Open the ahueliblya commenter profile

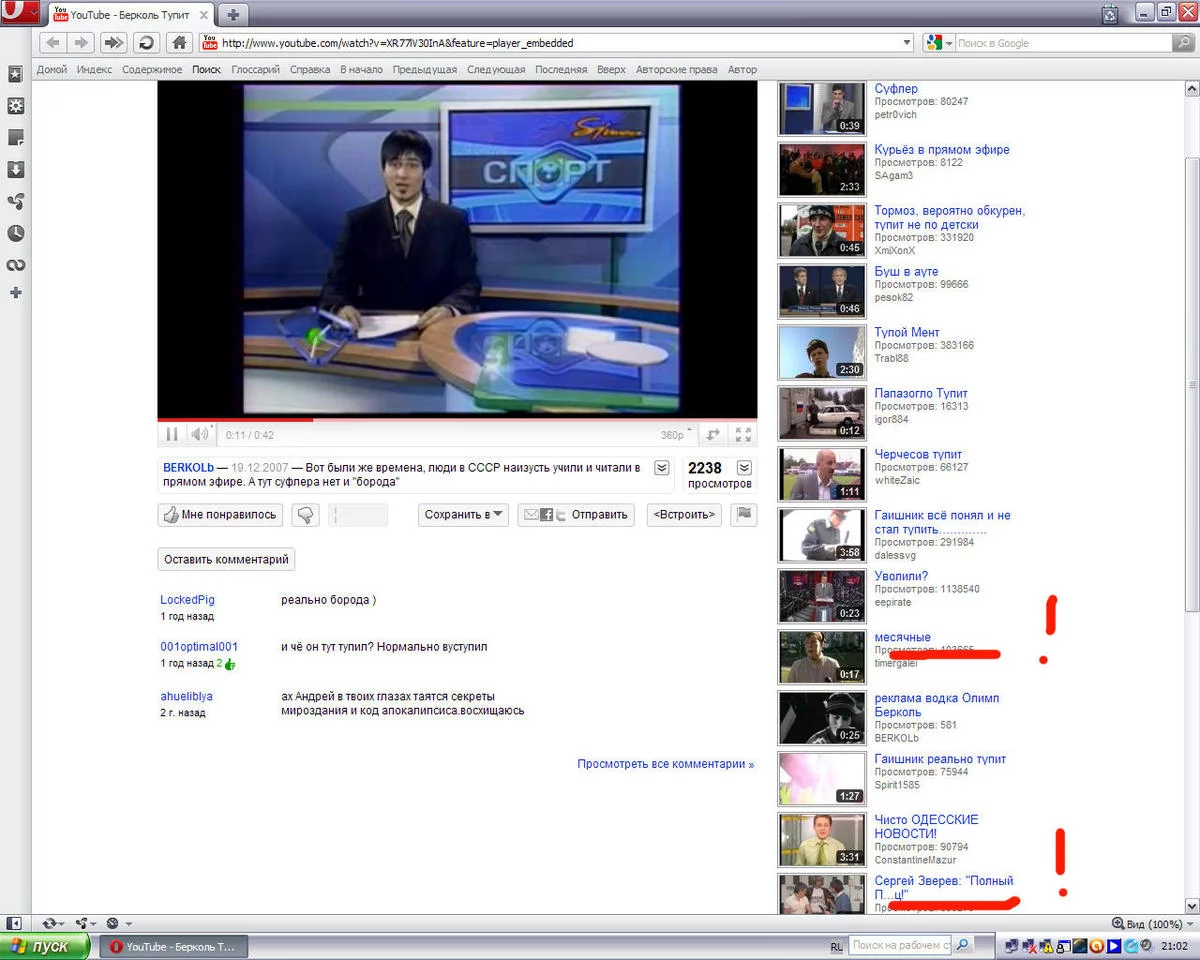click(x=186, y=696)
